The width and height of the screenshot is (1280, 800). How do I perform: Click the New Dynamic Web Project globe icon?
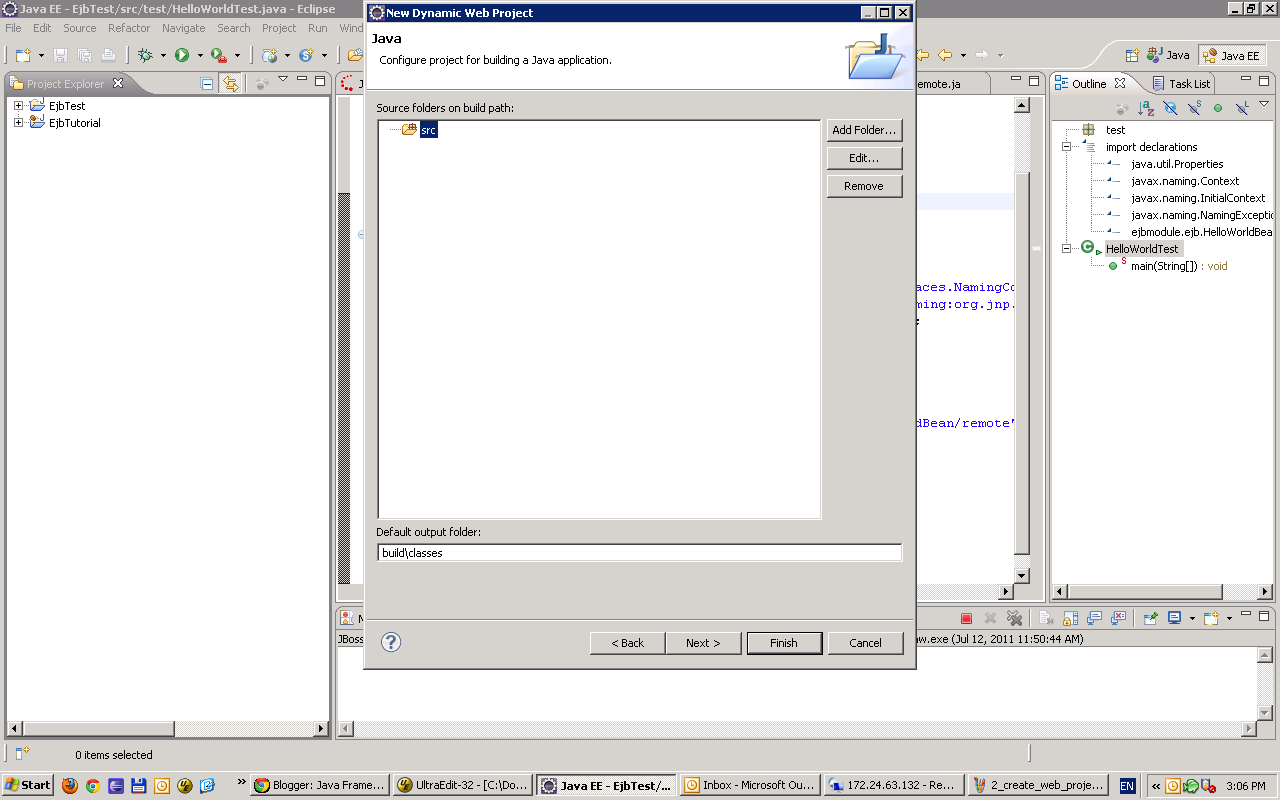tap(269, 55)
